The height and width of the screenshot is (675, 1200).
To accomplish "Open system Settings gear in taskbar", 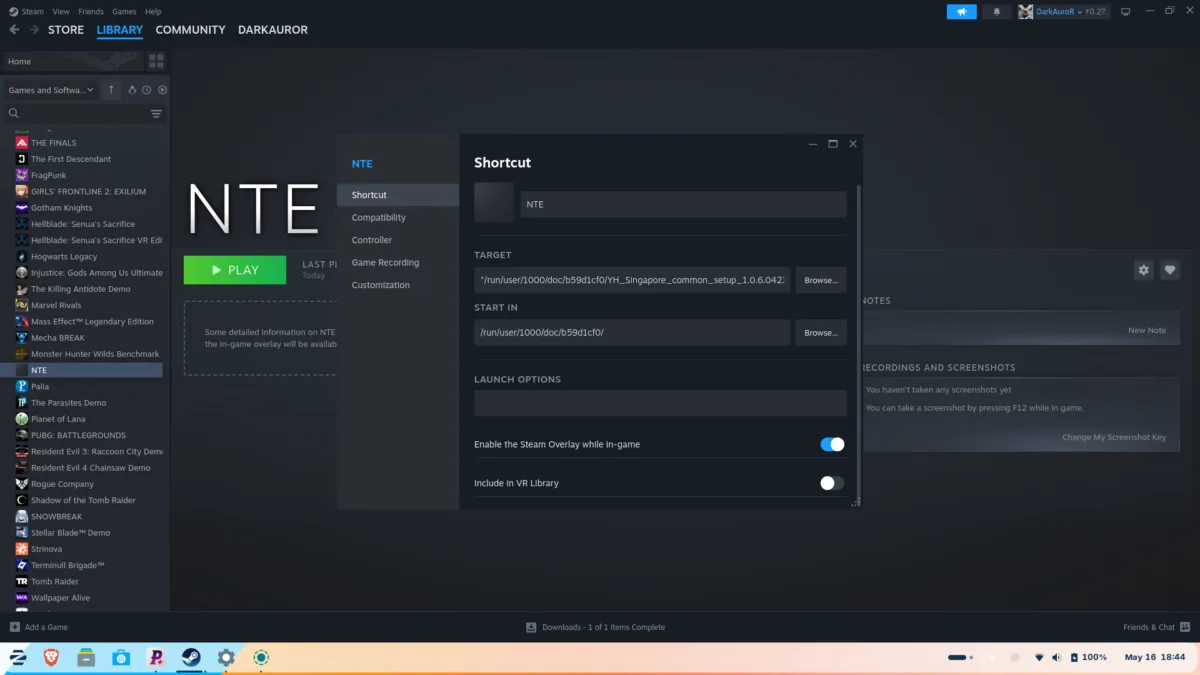I will click(x=226, y=657).
